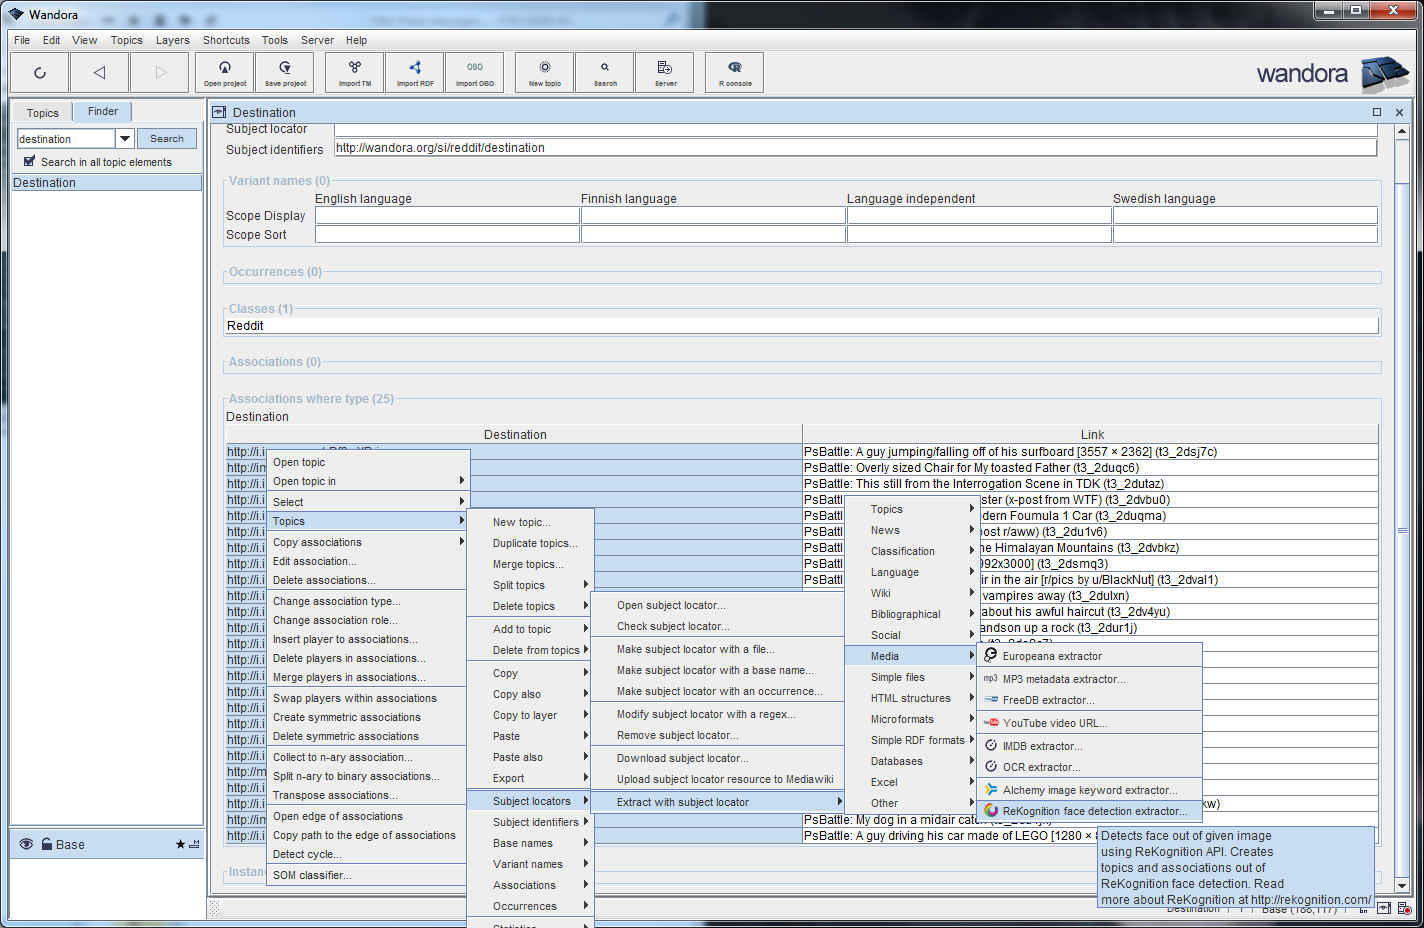Select 'ReKognition face detection extractor...' menu item
Image resolution: width=1424 pixels, height=928 pixels.
1094,811
